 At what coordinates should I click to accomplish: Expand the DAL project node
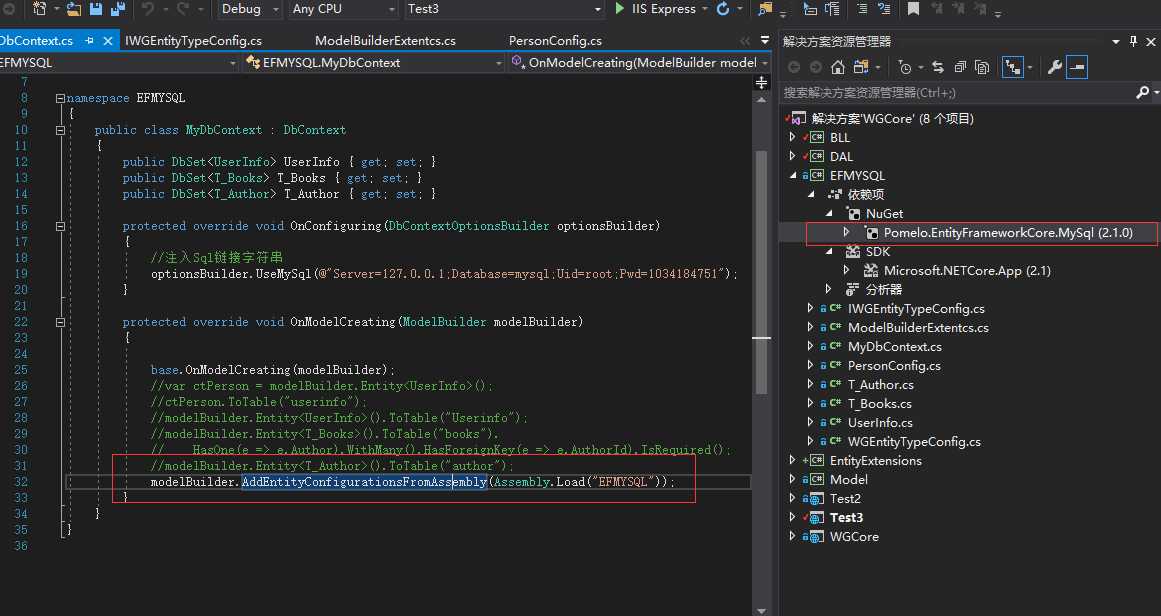pyautogui.click(x=792, y=156)
